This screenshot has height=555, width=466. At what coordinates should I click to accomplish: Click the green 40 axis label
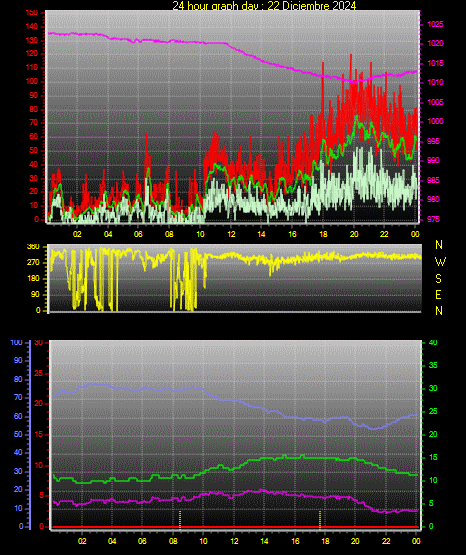point(433,343)
